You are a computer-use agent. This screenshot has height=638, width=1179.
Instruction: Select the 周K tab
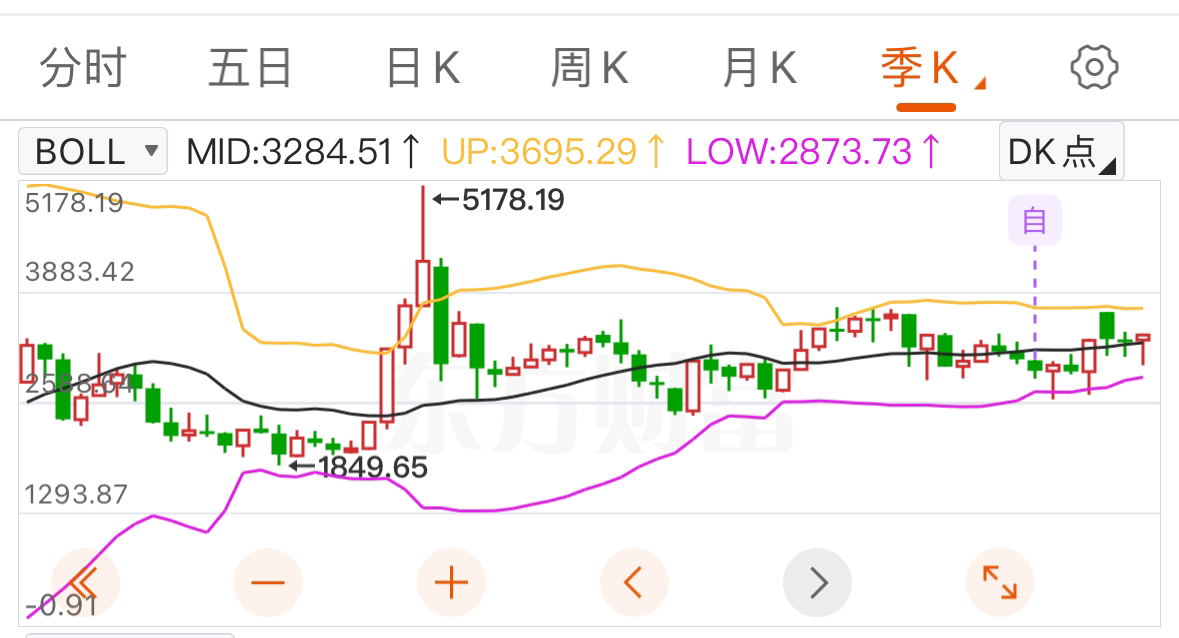[x=590, y=68]
